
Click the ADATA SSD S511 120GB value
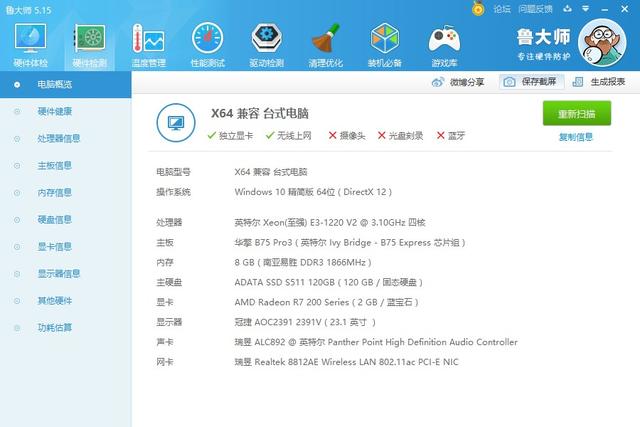pyautogui.click(x=329, y=282)
